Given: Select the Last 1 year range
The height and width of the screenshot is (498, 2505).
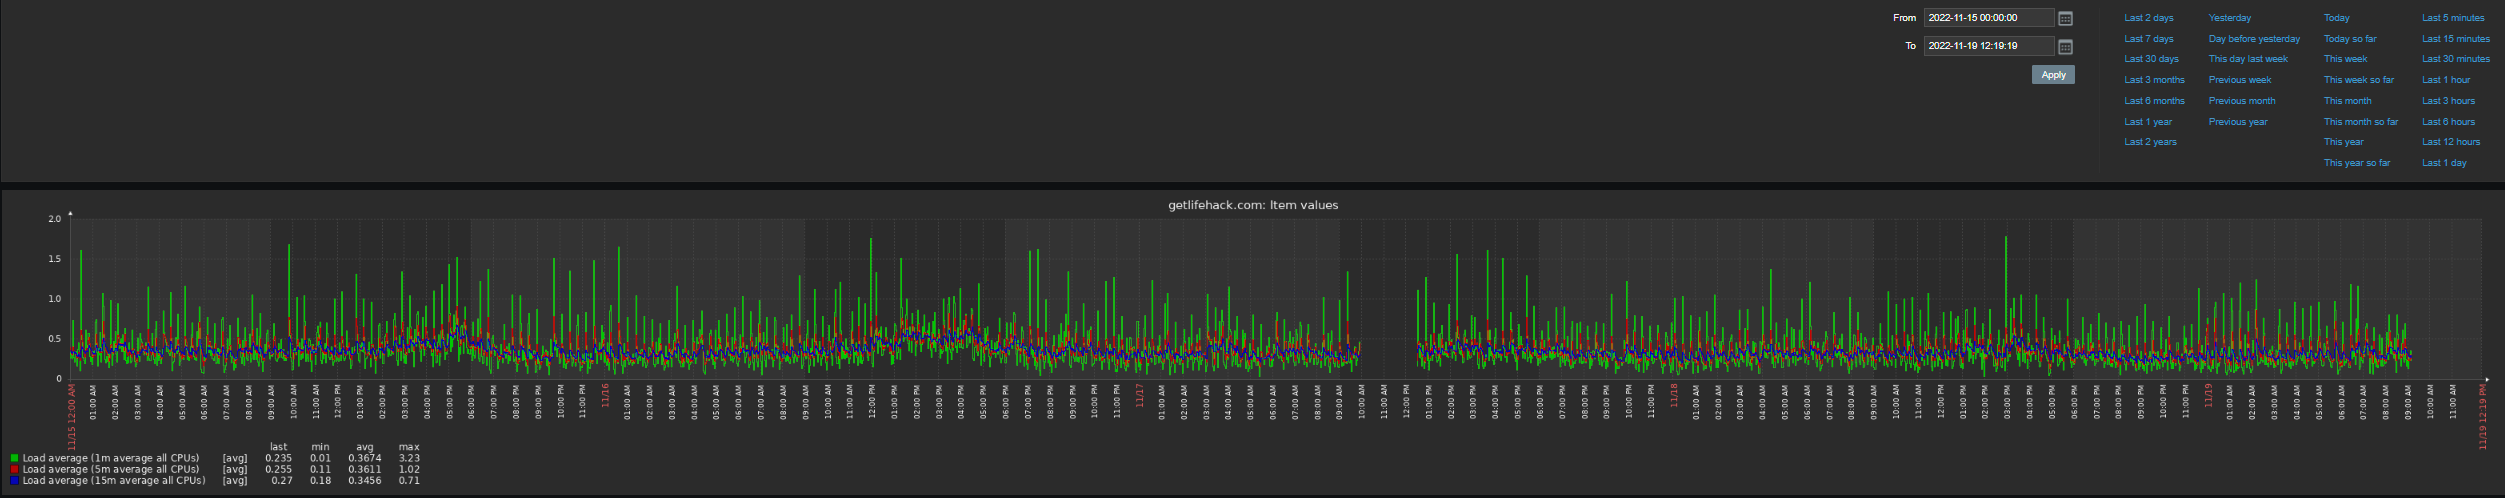Looking at the screenshot, I should pos(2148,122).
